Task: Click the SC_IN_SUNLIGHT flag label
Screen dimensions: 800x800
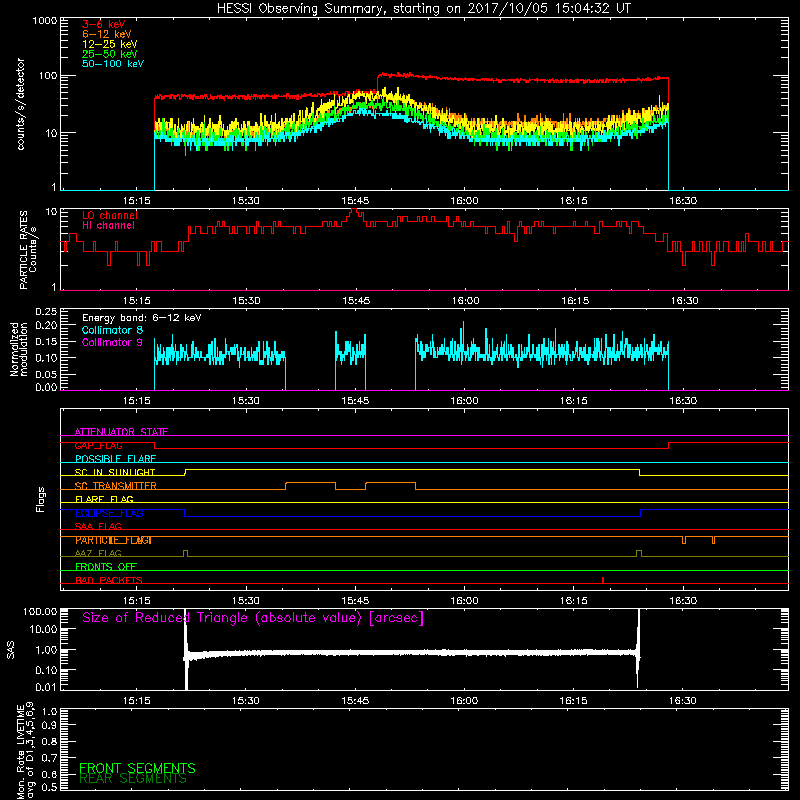Action: [x=115, y=472]
